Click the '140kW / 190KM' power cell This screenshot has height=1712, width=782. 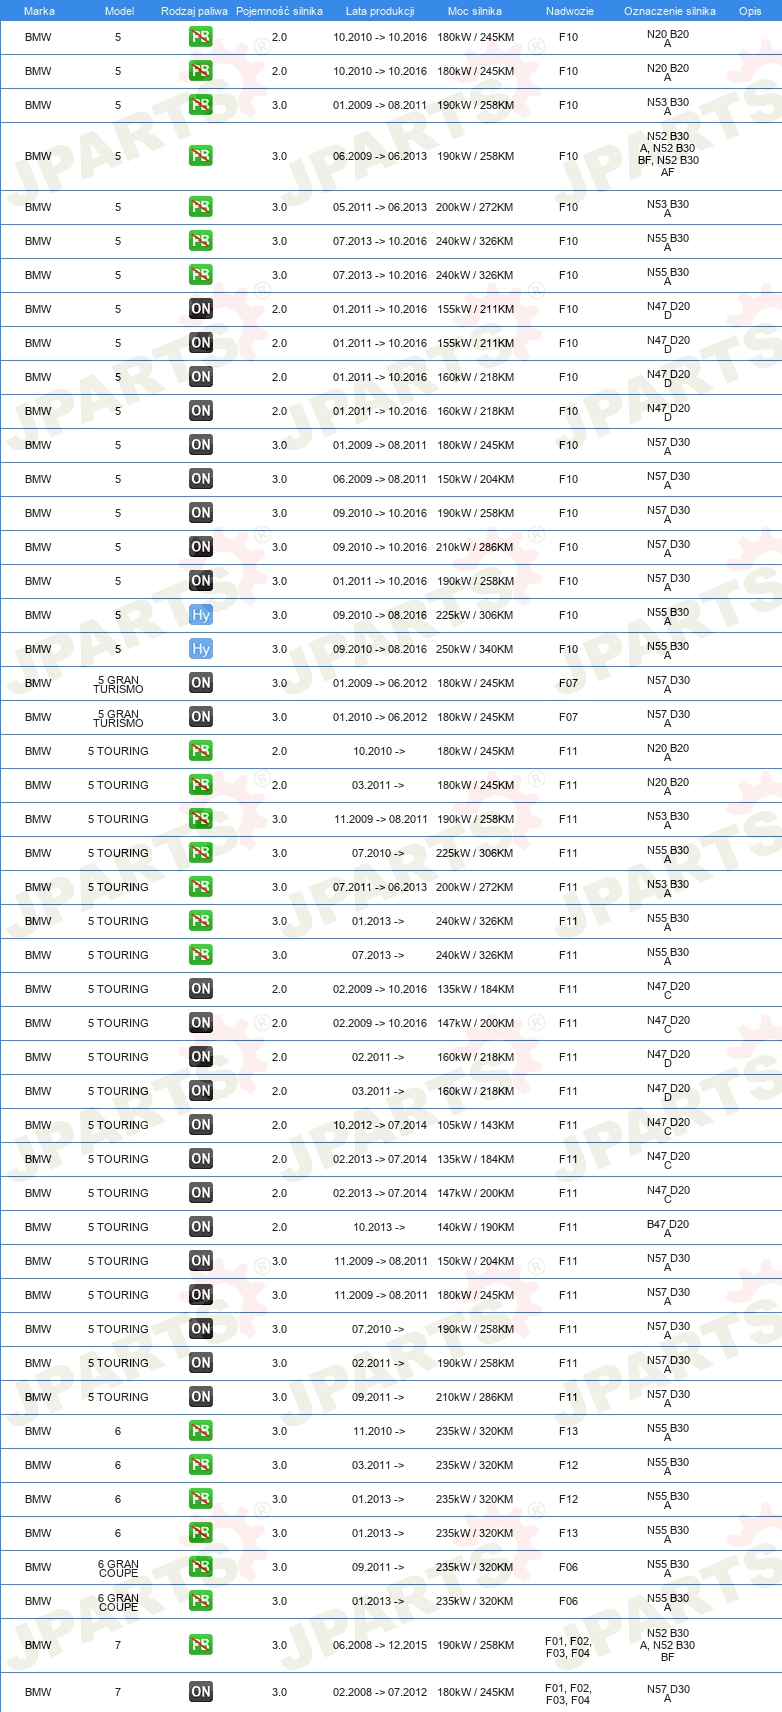click(475, 1227)
